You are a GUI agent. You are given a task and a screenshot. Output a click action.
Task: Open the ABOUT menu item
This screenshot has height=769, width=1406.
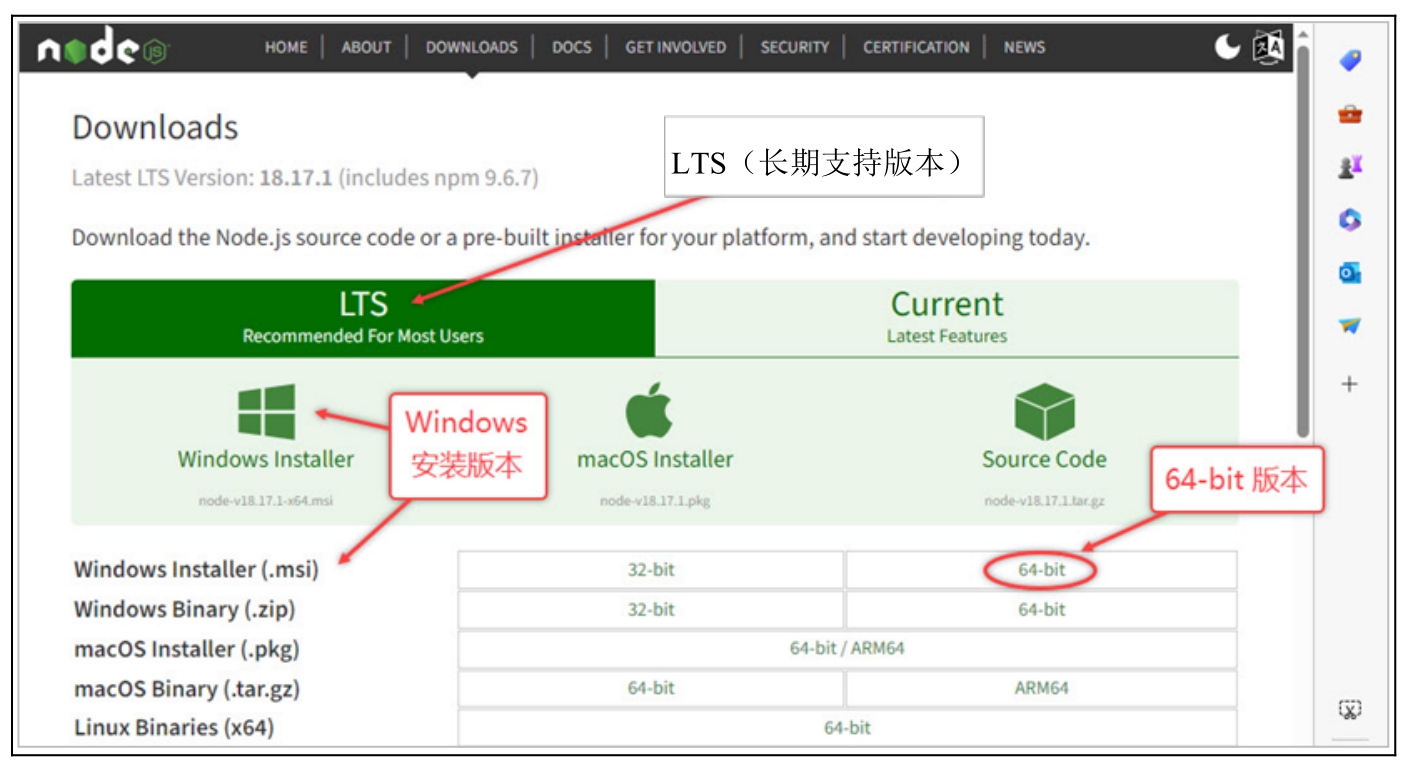click(366, 47)
